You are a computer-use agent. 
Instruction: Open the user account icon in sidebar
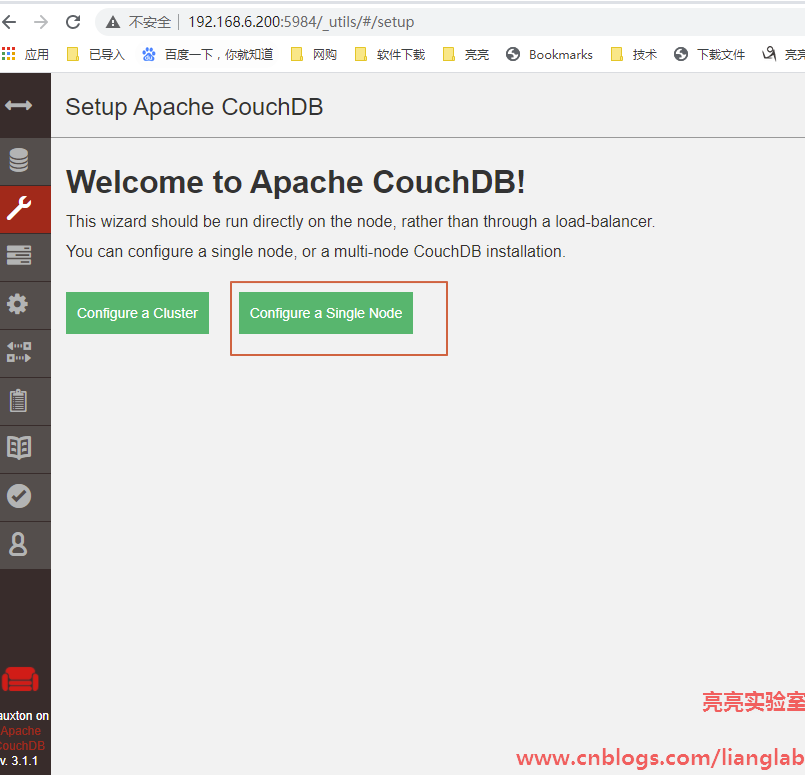tap(18, 544)
